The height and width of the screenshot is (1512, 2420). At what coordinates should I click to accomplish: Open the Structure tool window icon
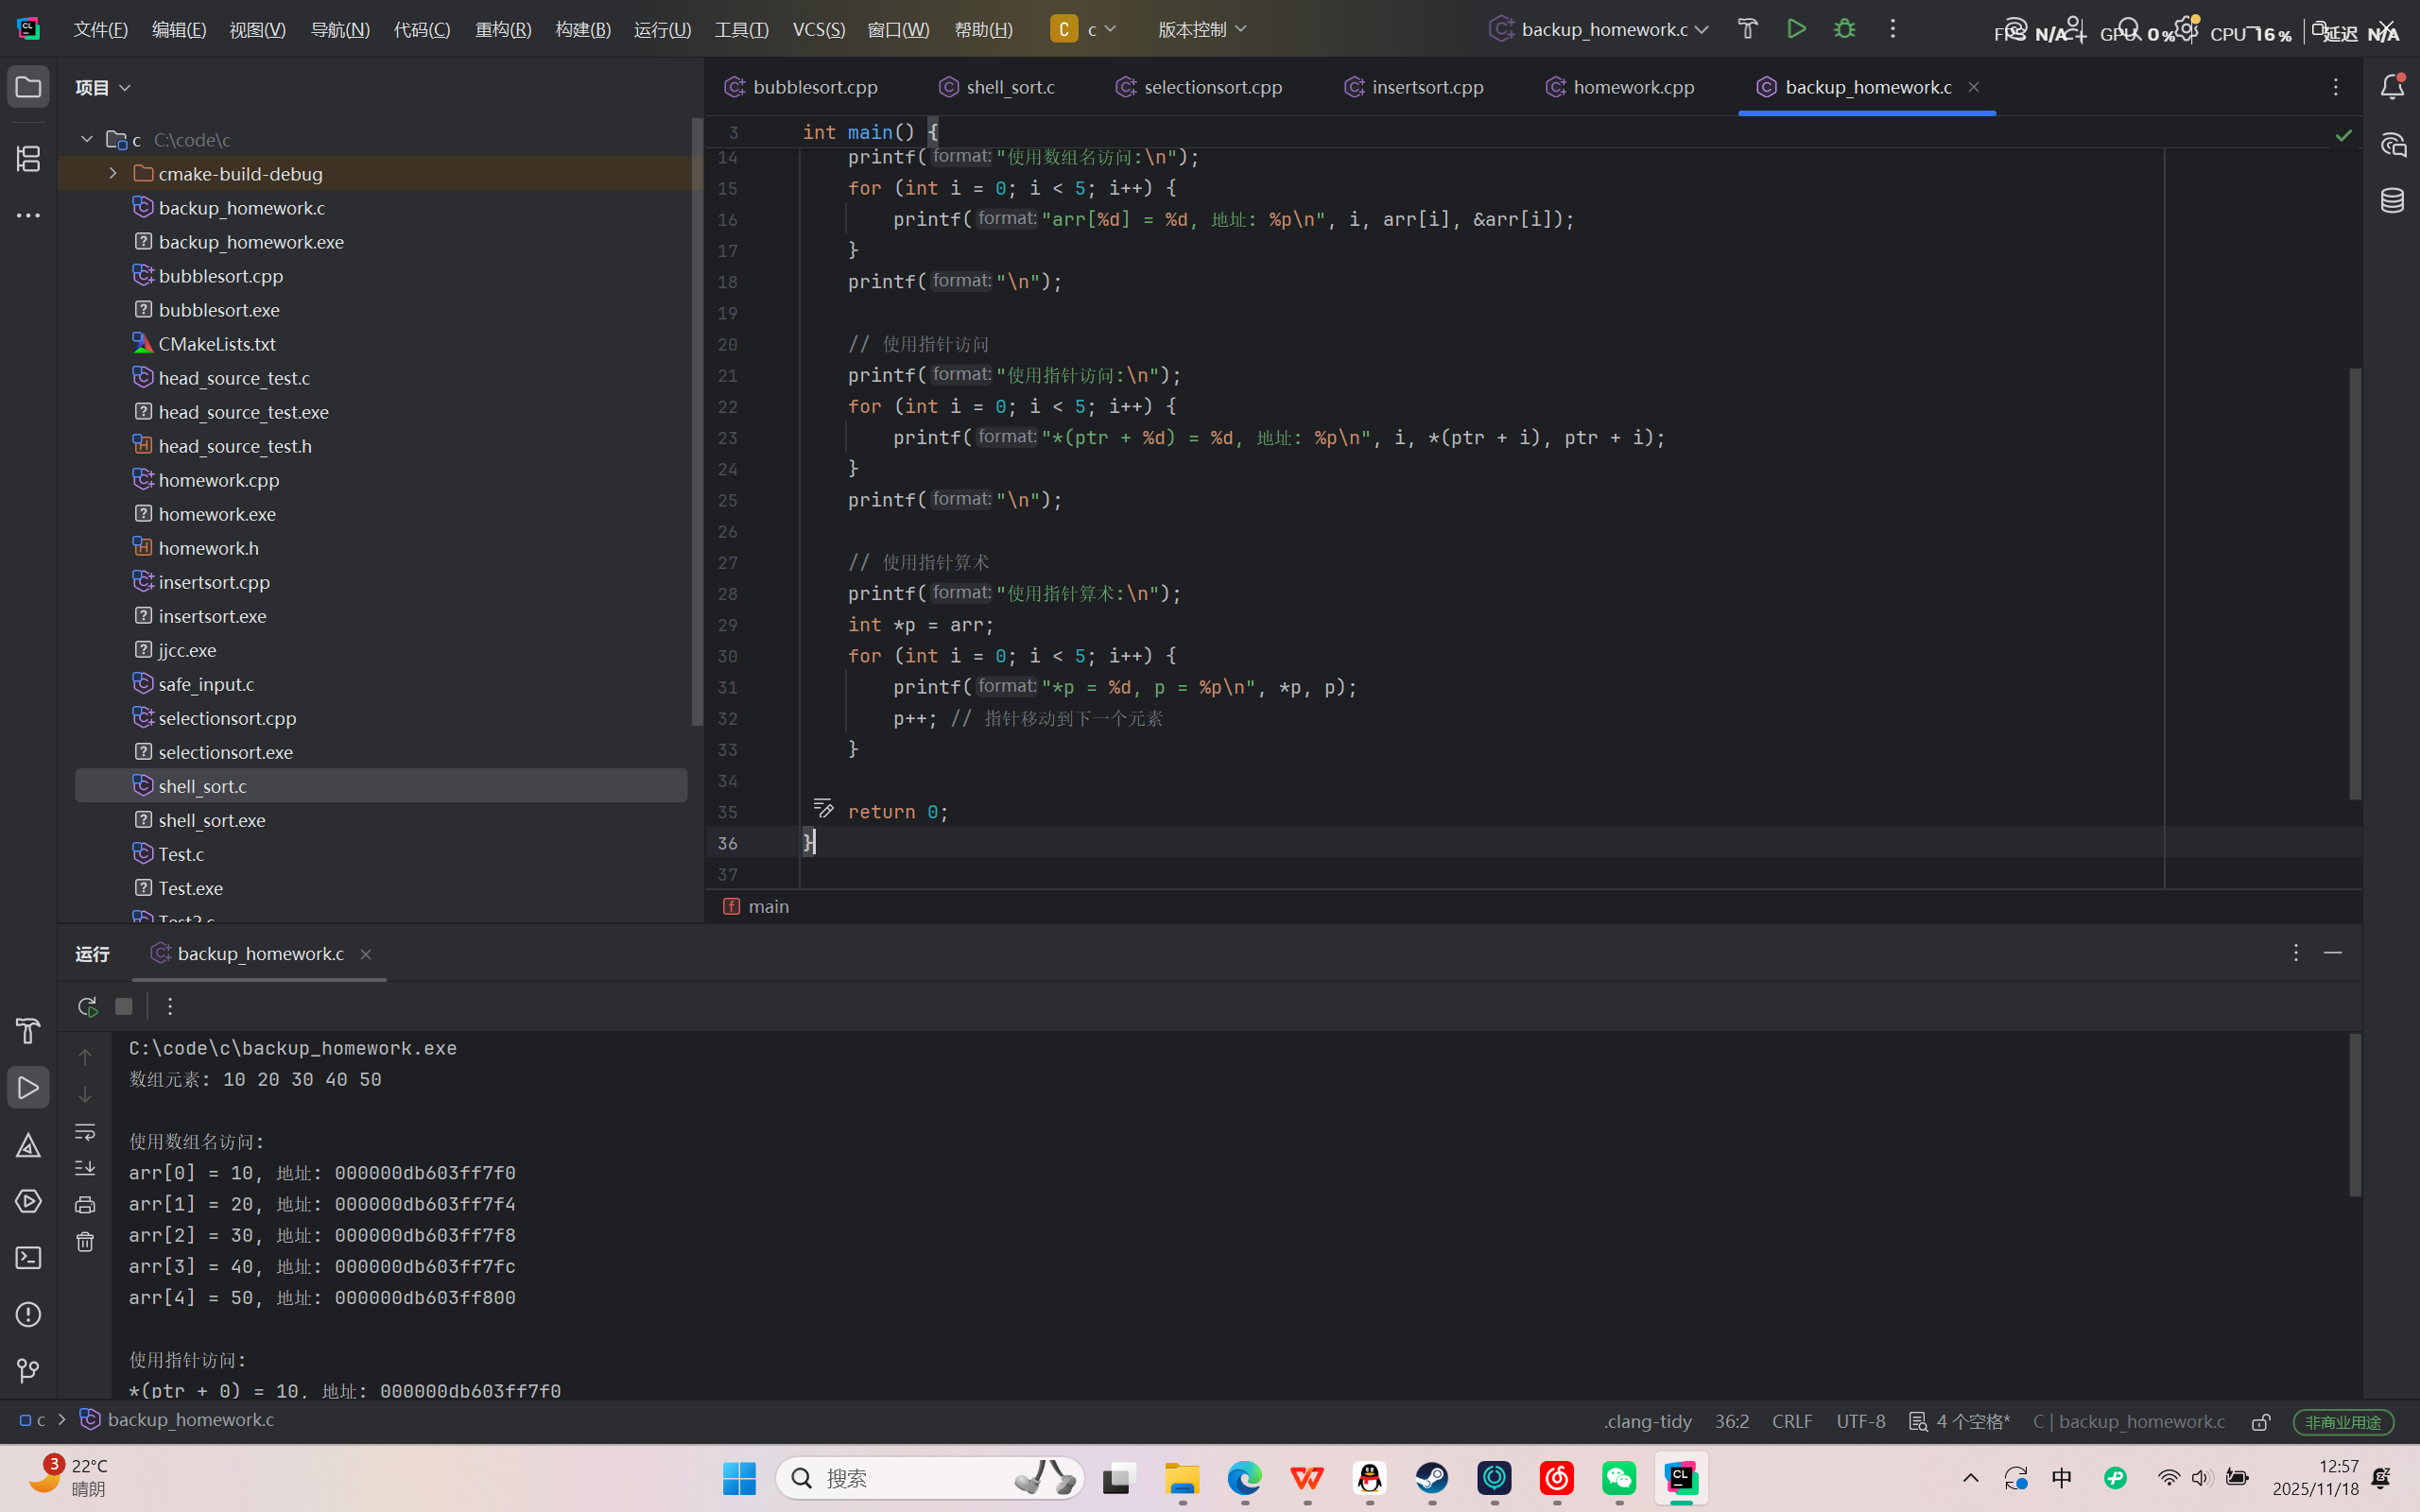[x=28, y=158]
